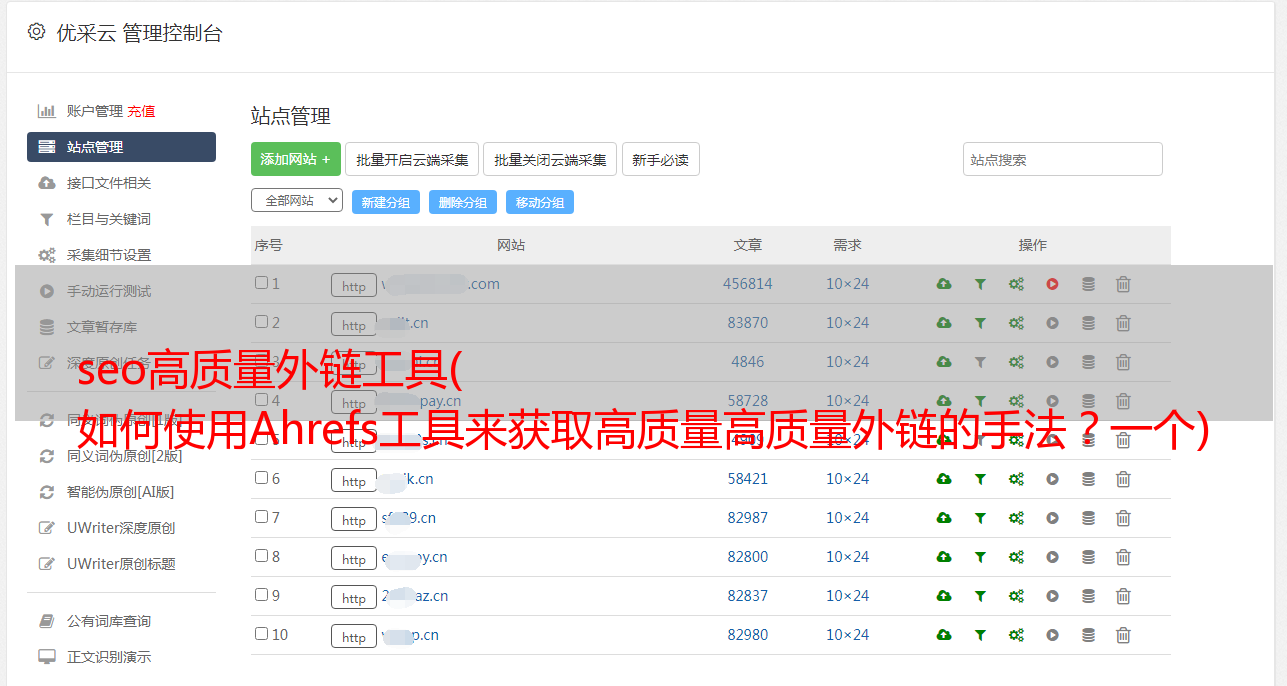This screenshot has width=1287, height=686.
Task: Go to UWriter深度原创 in the sidebar
Action: [121, 528]
